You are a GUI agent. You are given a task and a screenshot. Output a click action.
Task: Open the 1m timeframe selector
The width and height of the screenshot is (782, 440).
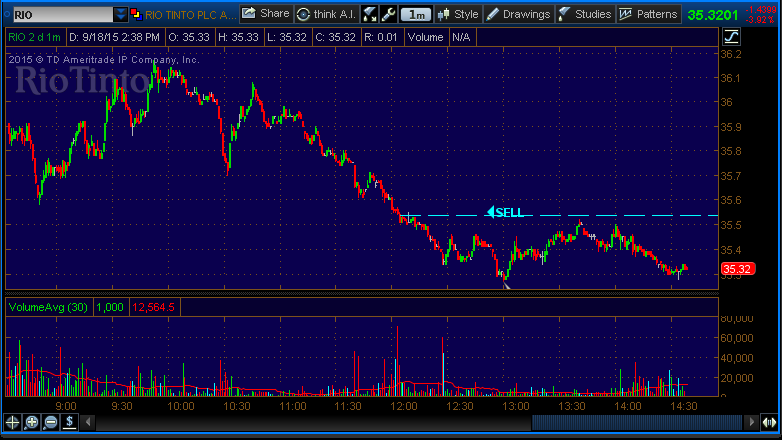(416, 14)
